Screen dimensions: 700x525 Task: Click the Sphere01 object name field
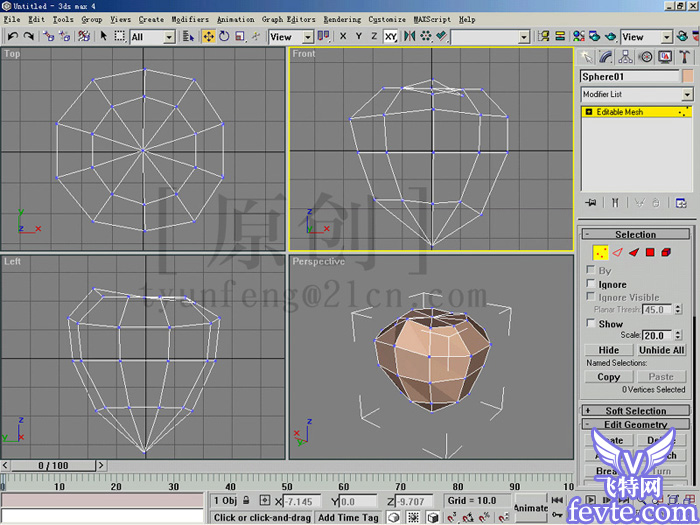[x=629, y=76]
